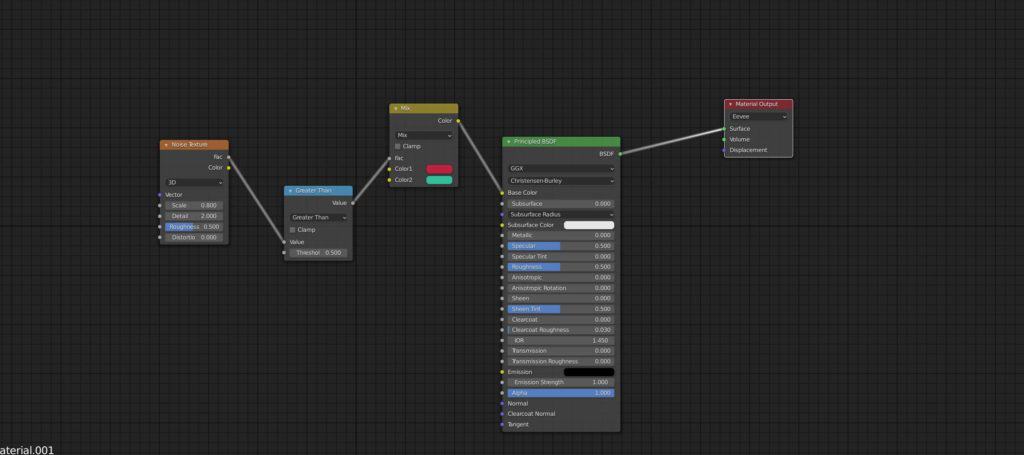Enable Clamp checkbox in Greater Than node

tap(293, 230)
